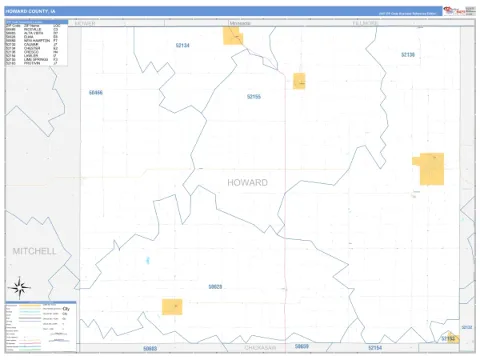
Task: Click the RICEVILLE row in ZIP index
Action: [x=32, y=29]
